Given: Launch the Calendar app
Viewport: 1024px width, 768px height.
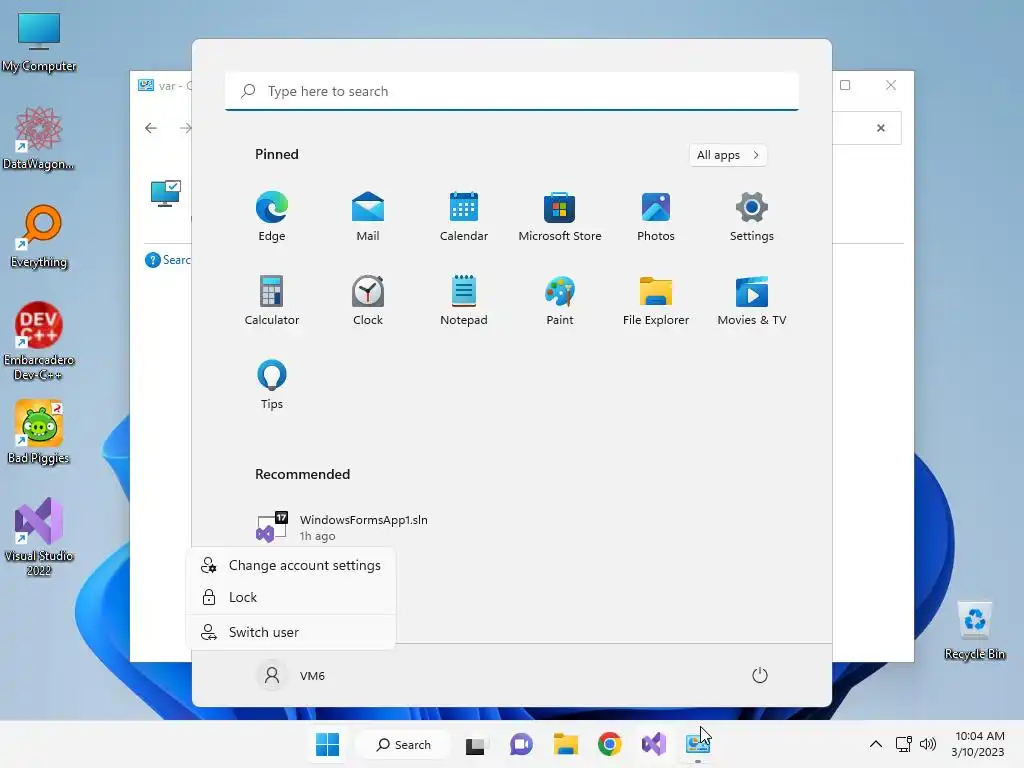Looking at the screenshot, I should (464, 217).
